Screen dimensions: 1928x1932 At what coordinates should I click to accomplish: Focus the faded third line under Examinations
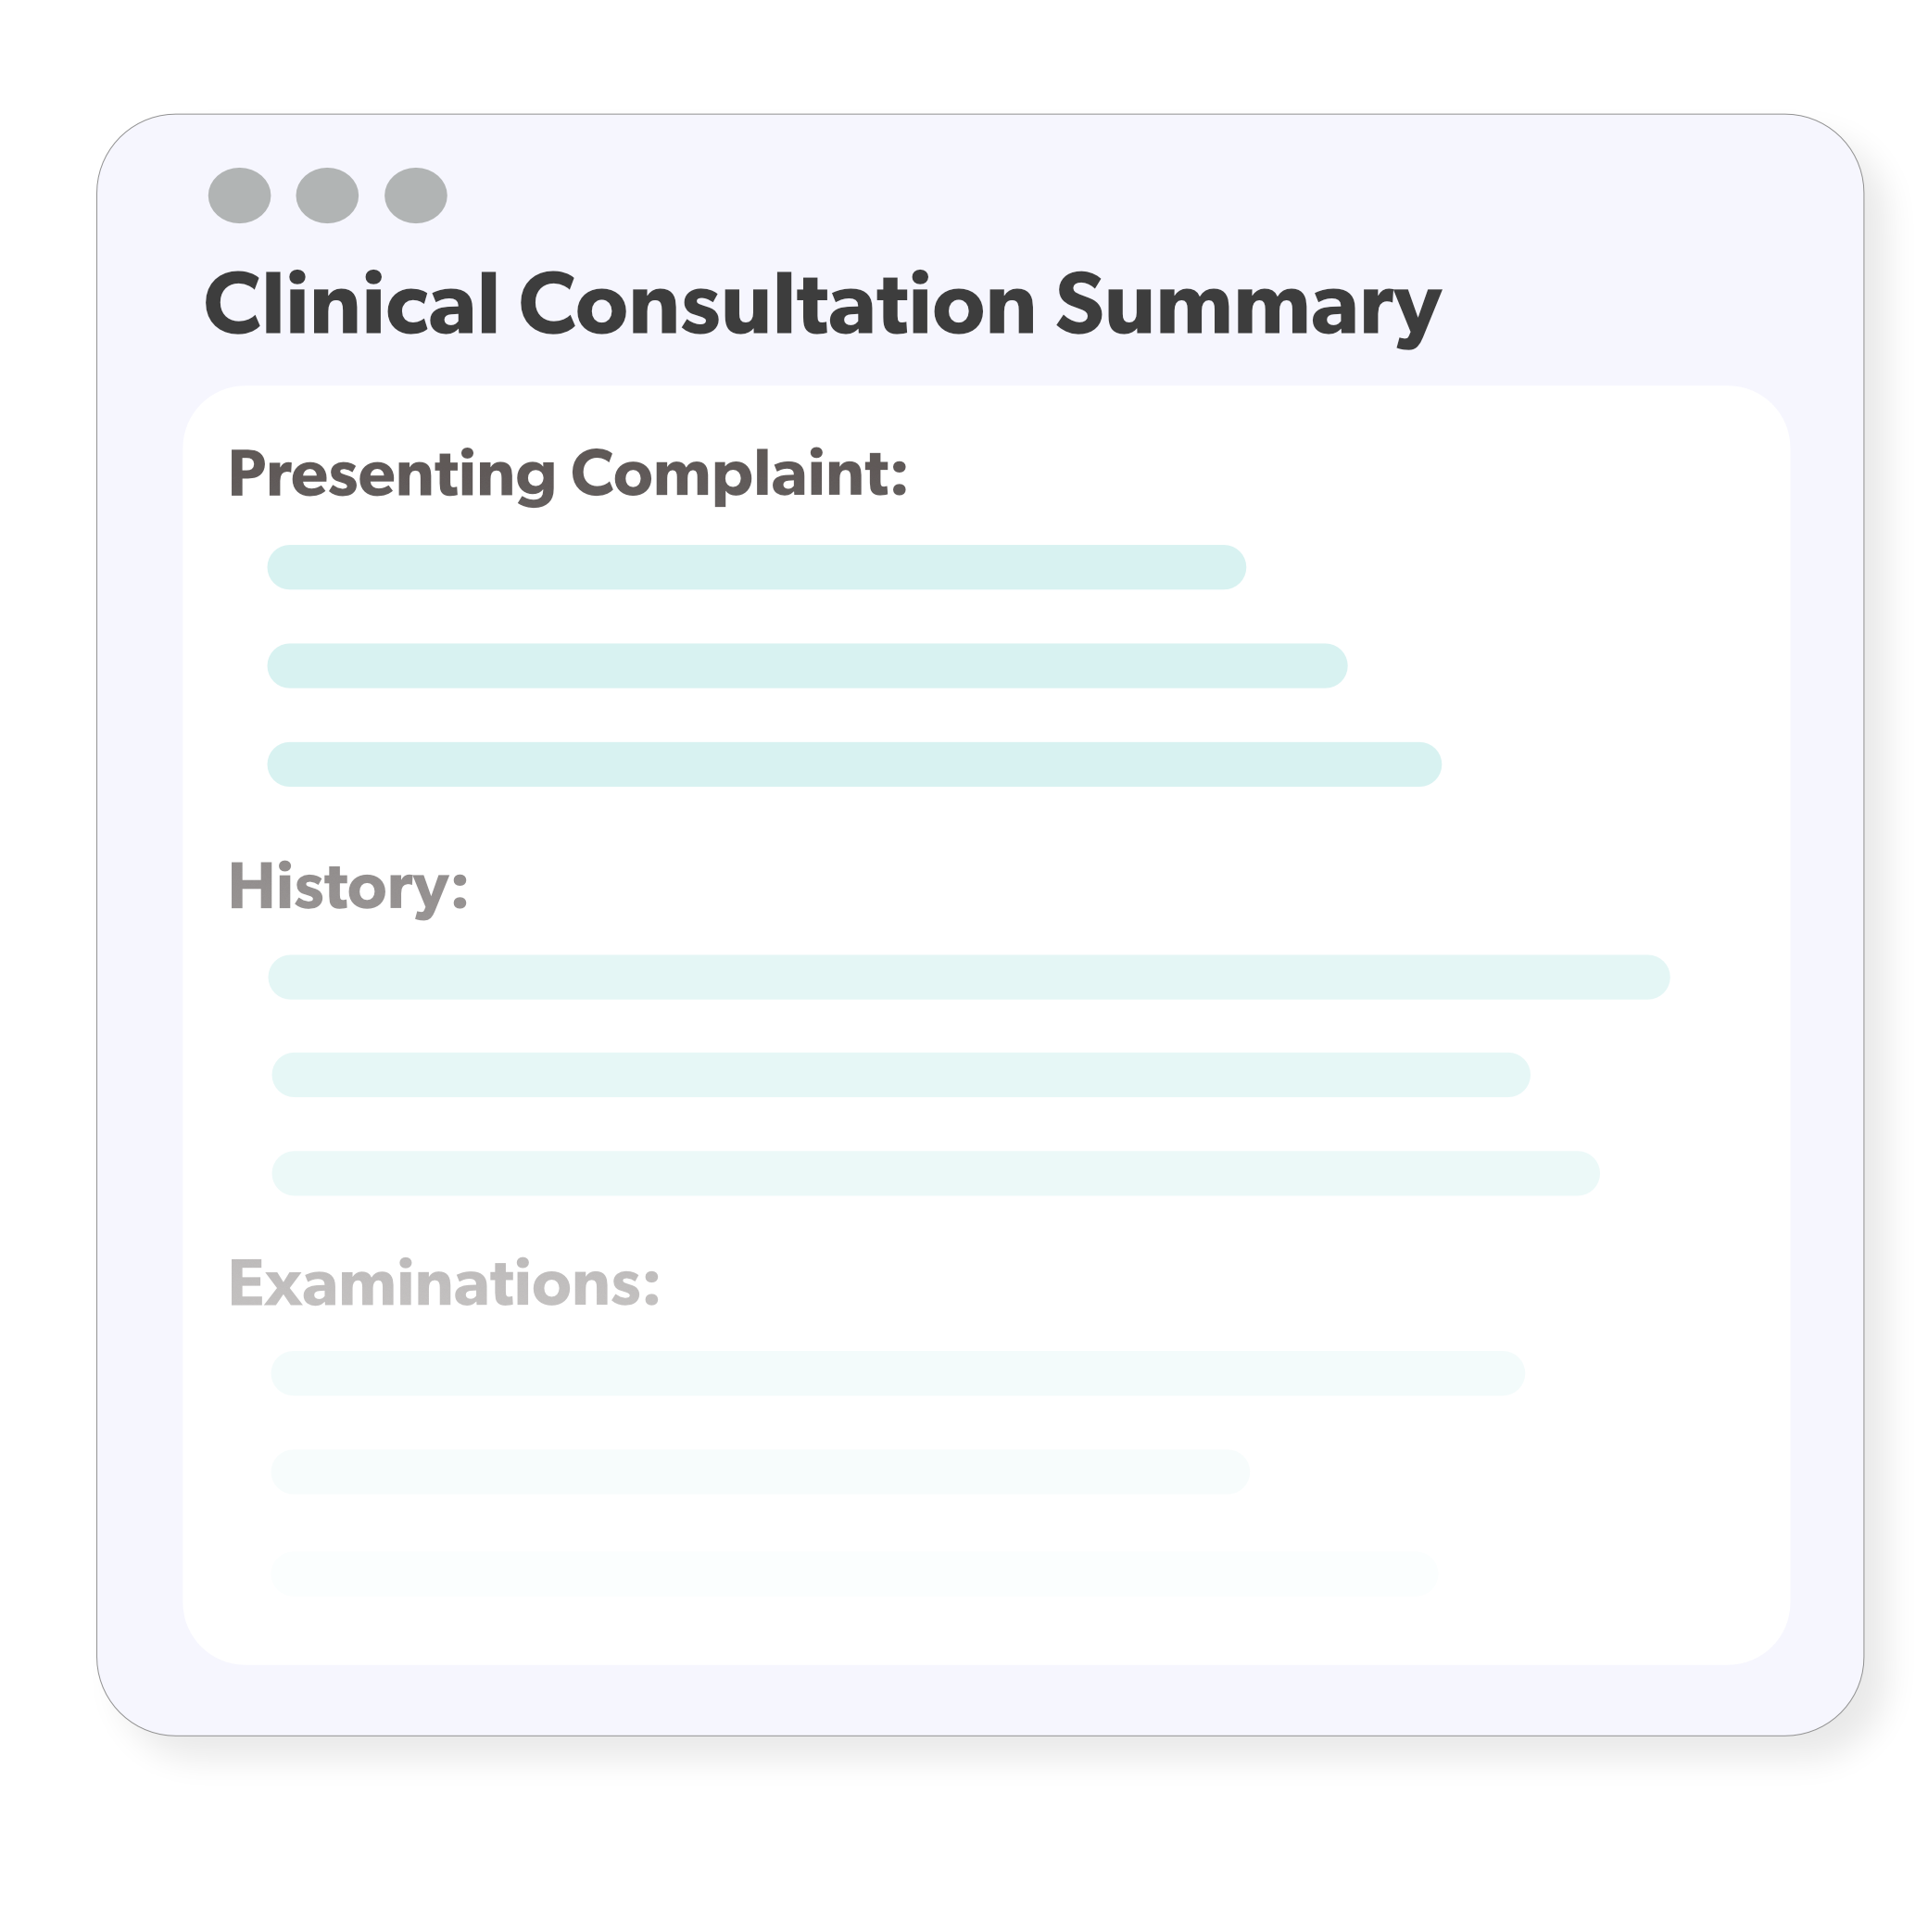[x=854, y=1573]
